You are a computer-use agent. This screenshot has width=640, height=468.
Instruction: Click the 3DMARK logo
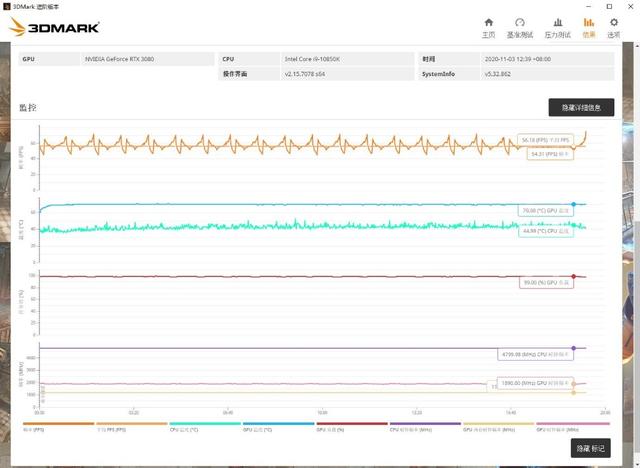(54, 27)
